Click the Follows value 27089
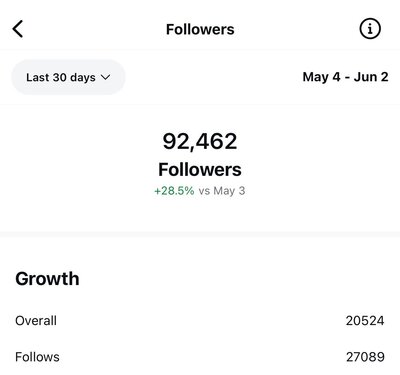400x375 pixels. [x=365, y=357]
